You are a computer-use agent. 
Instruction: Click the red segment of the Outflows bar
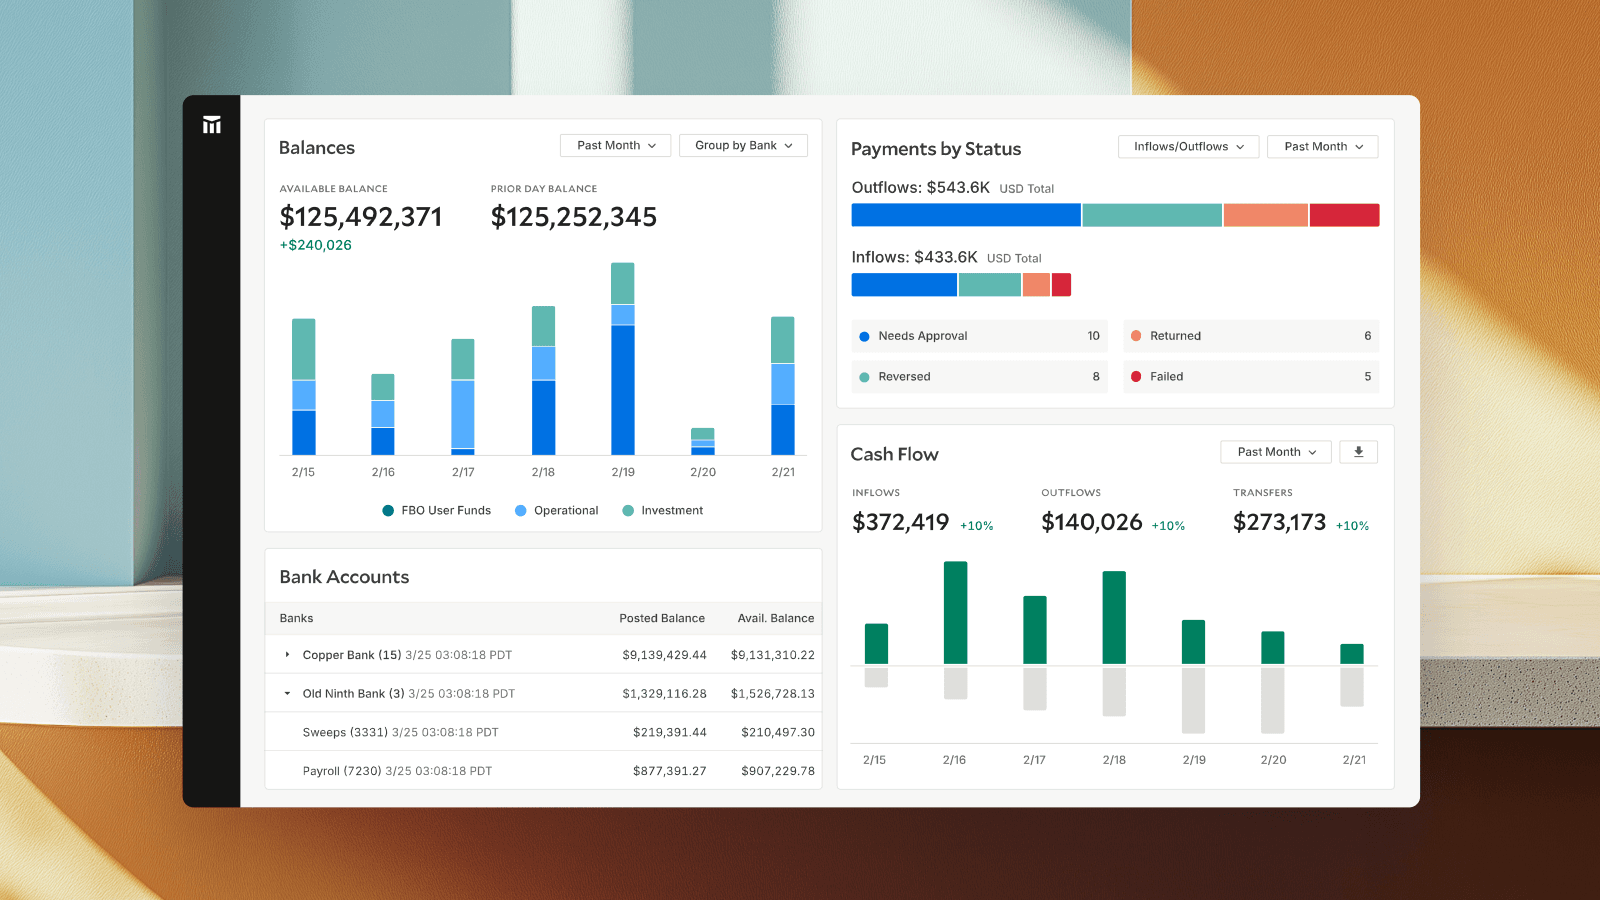point(1344,214)
